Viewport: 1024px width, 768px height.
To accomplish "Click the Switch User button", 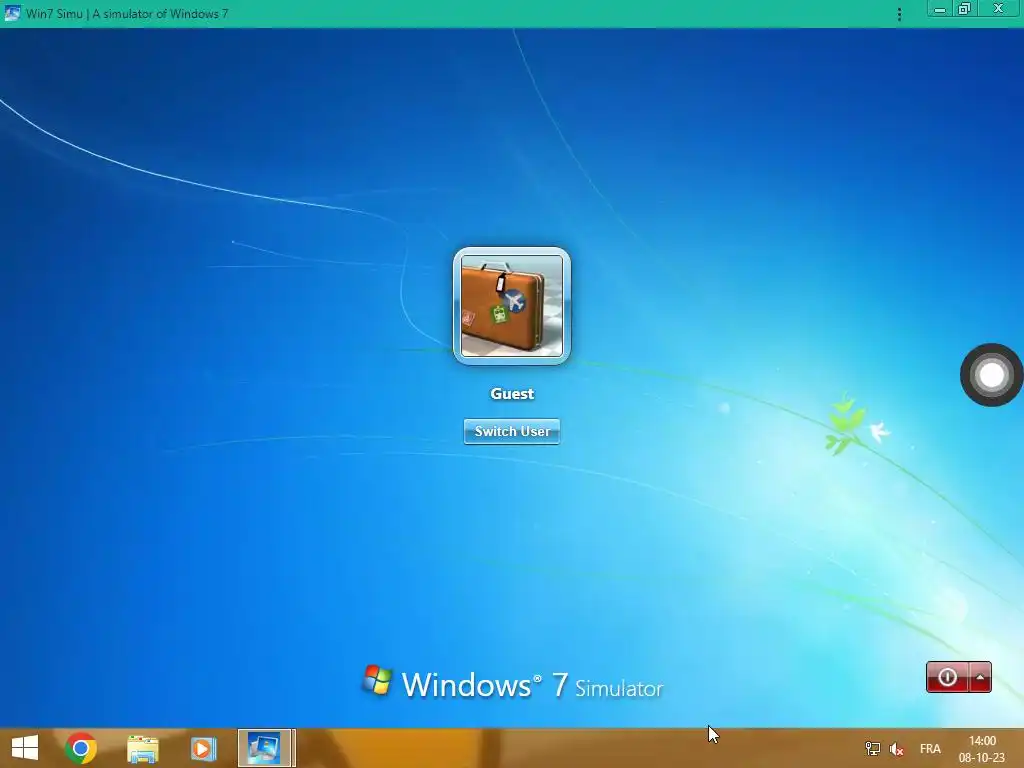I will pos(512,431).
